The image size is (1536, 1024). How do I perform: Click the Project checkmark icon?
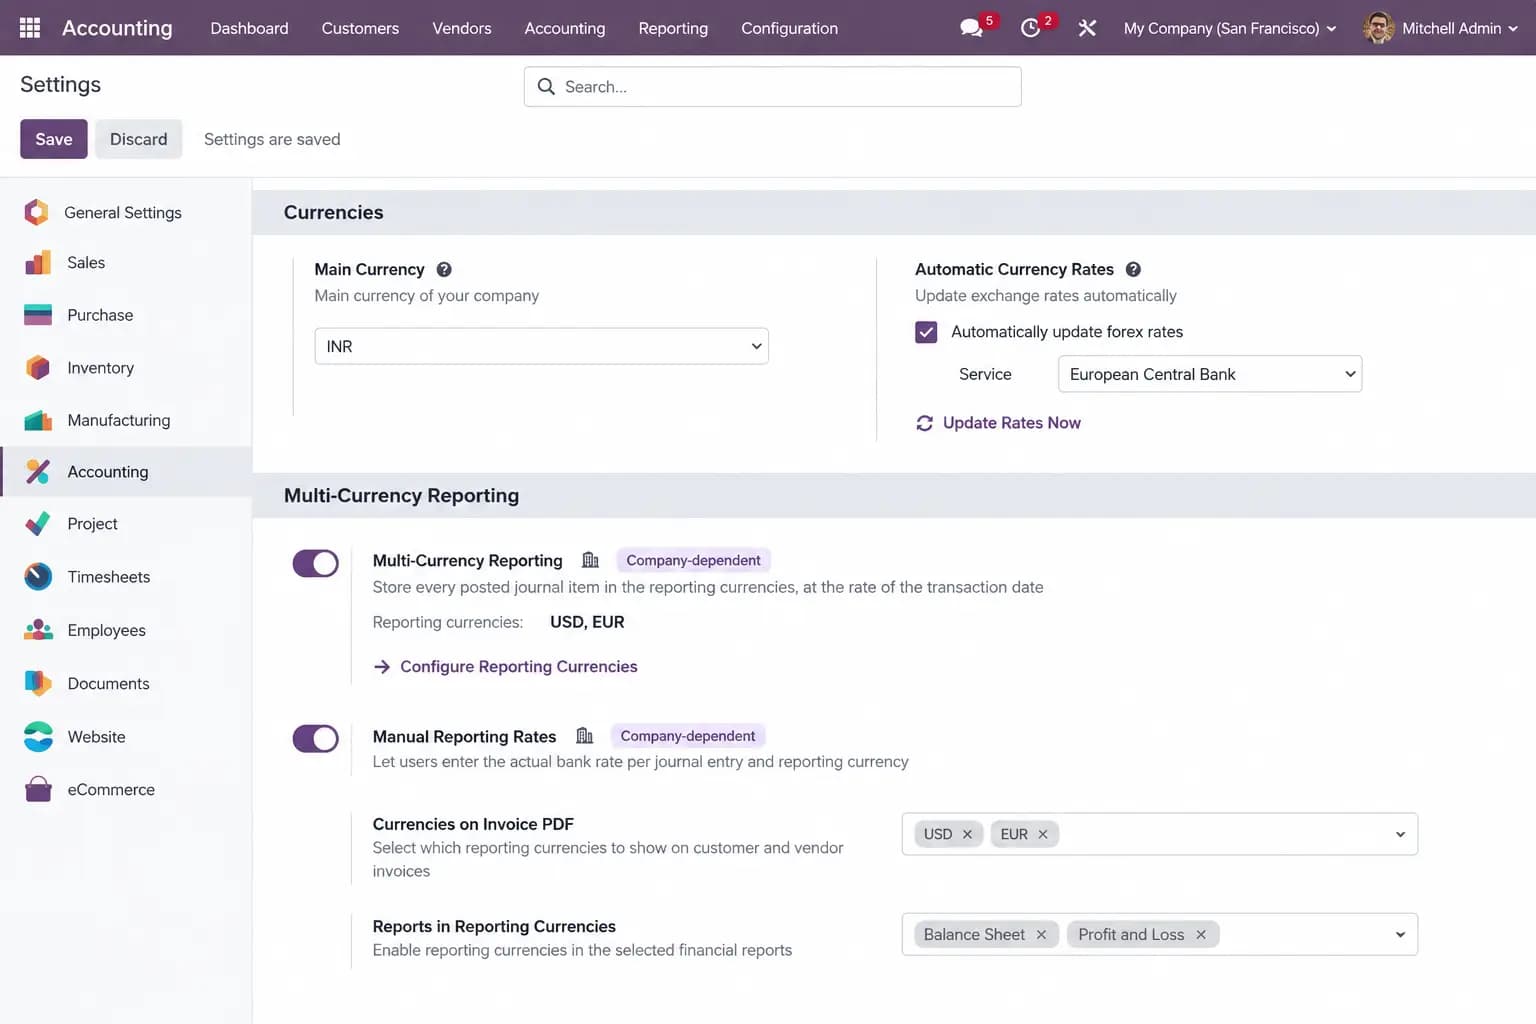point(37,524)
